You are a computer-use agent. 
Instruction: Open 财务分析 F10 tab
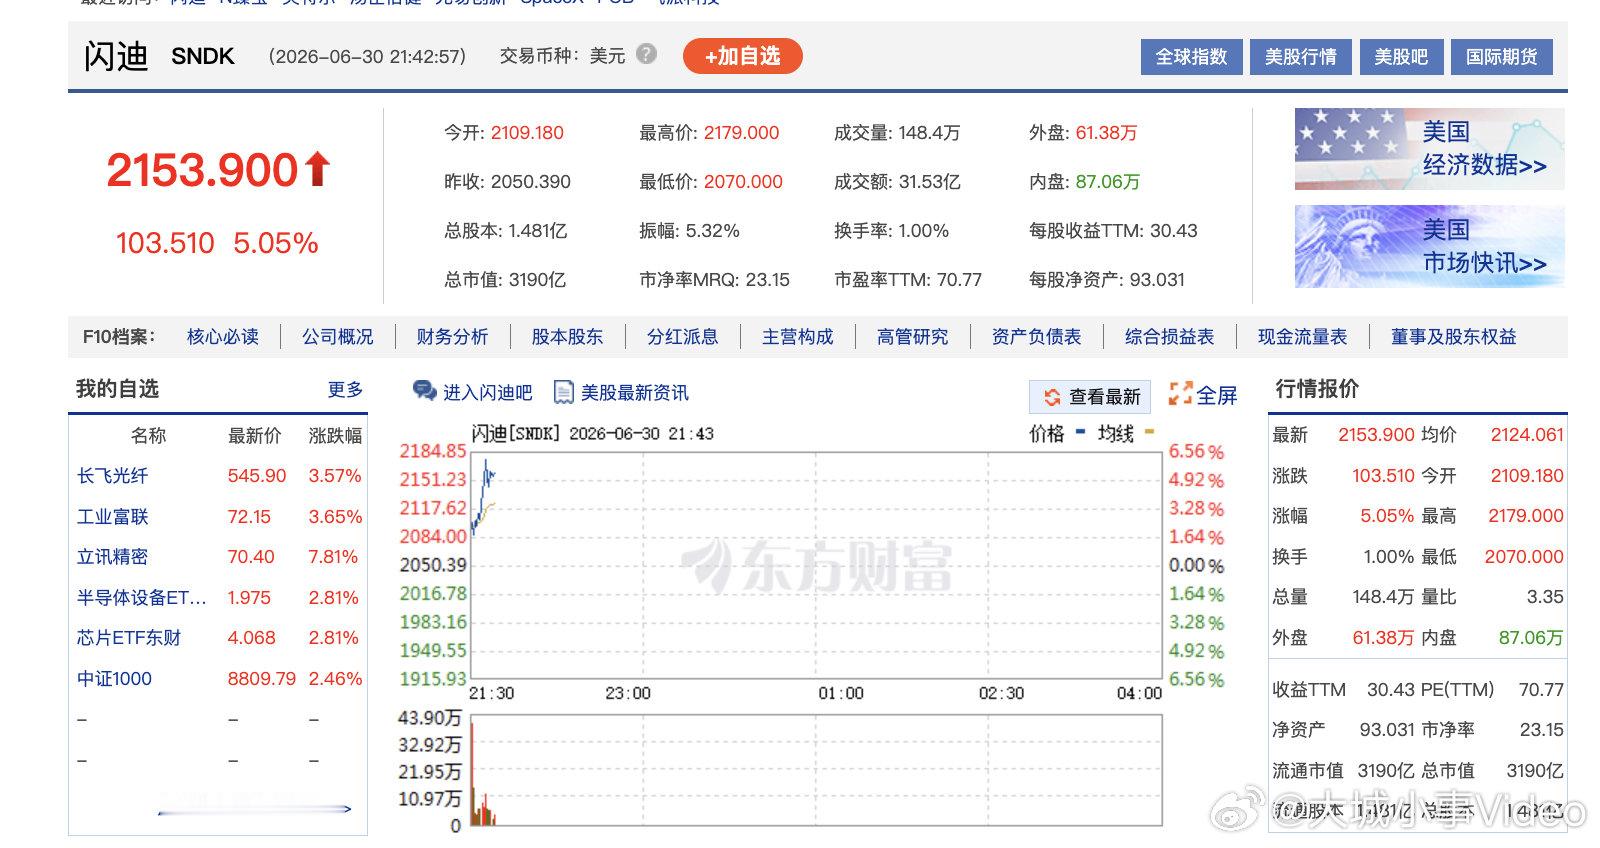pos(452,337)
